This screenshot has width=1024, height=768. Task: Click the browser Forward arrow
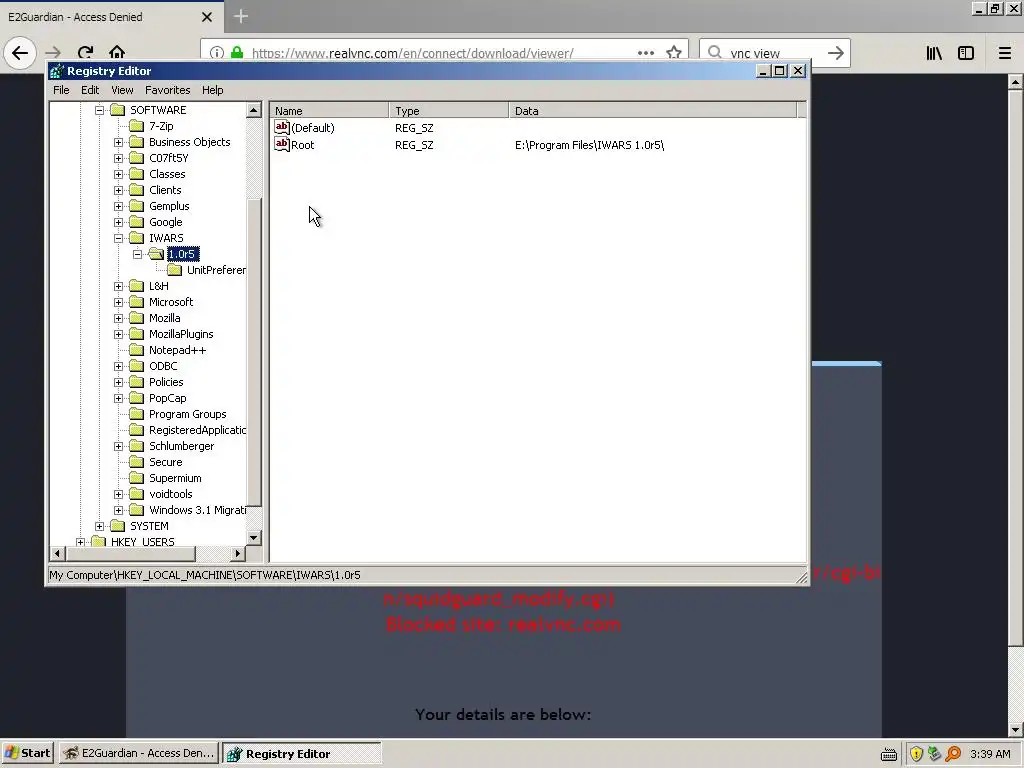(53, 53)
